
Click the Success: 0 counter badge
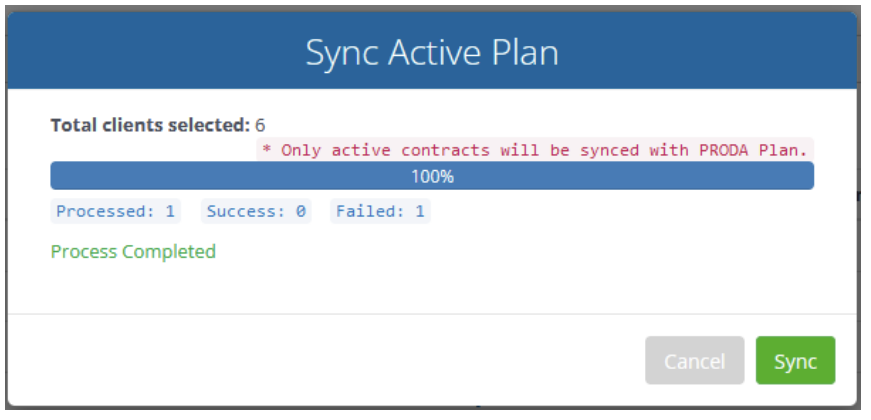[x=256, y=211]
